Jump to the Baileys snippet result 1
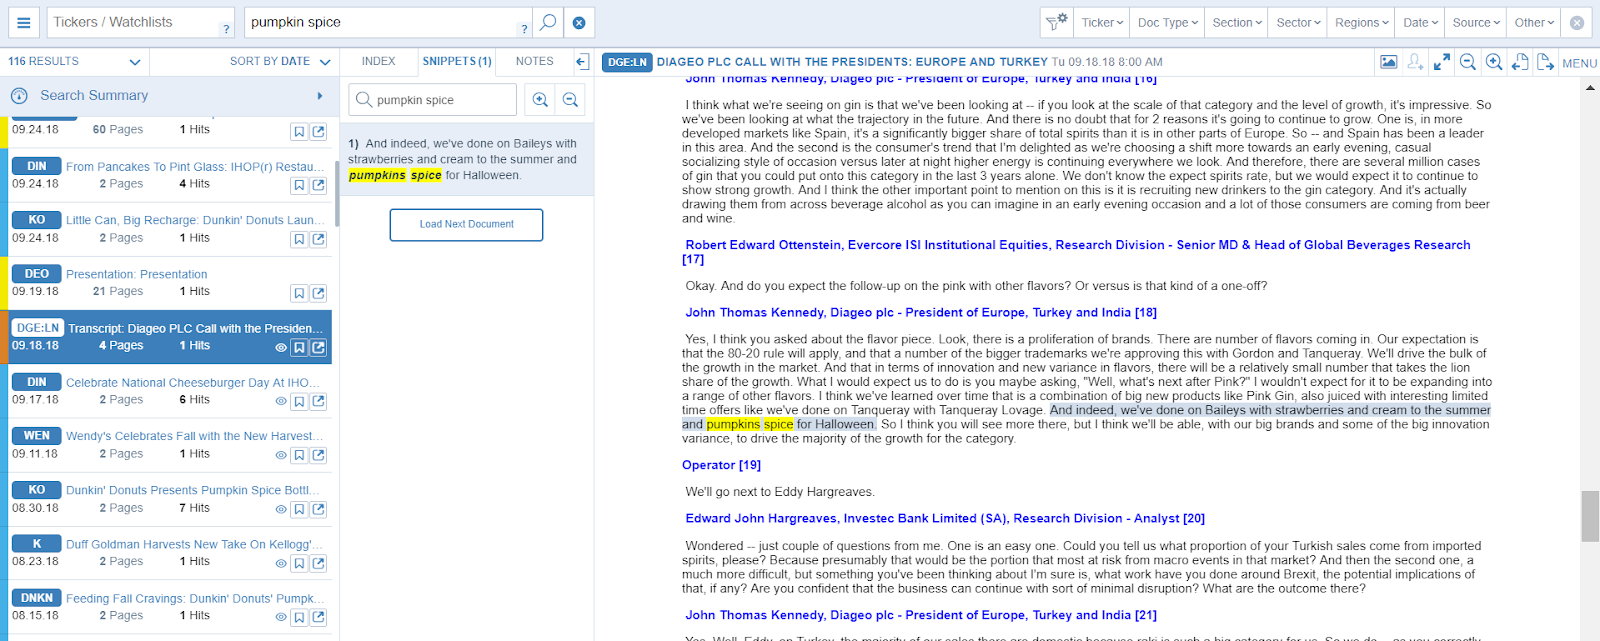 [x=466, y=159]
